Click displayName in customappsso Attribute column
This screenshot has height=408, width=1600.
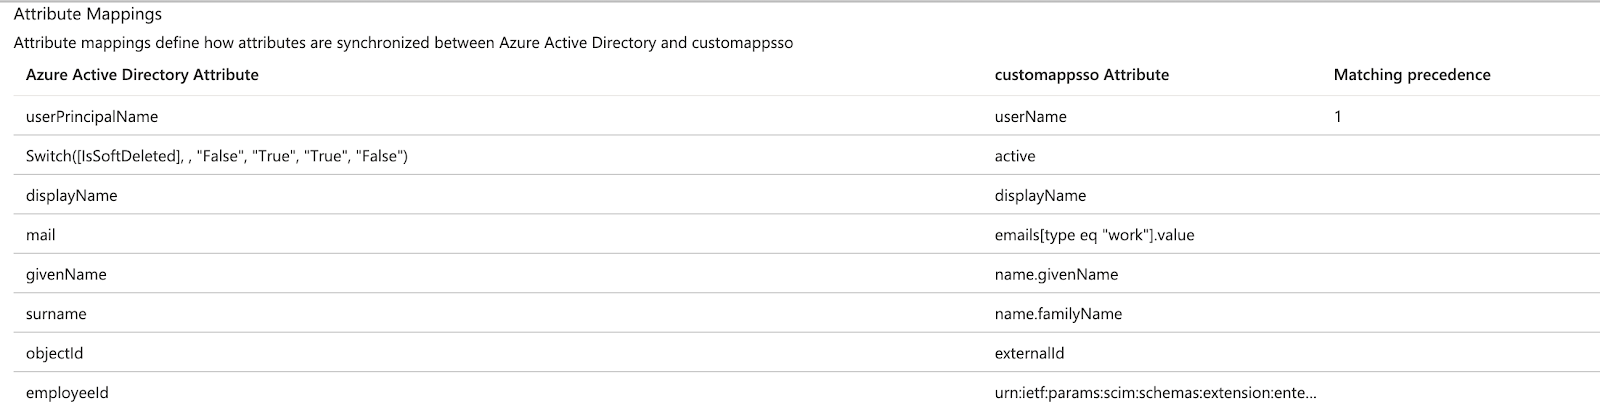click(1040, 196)
